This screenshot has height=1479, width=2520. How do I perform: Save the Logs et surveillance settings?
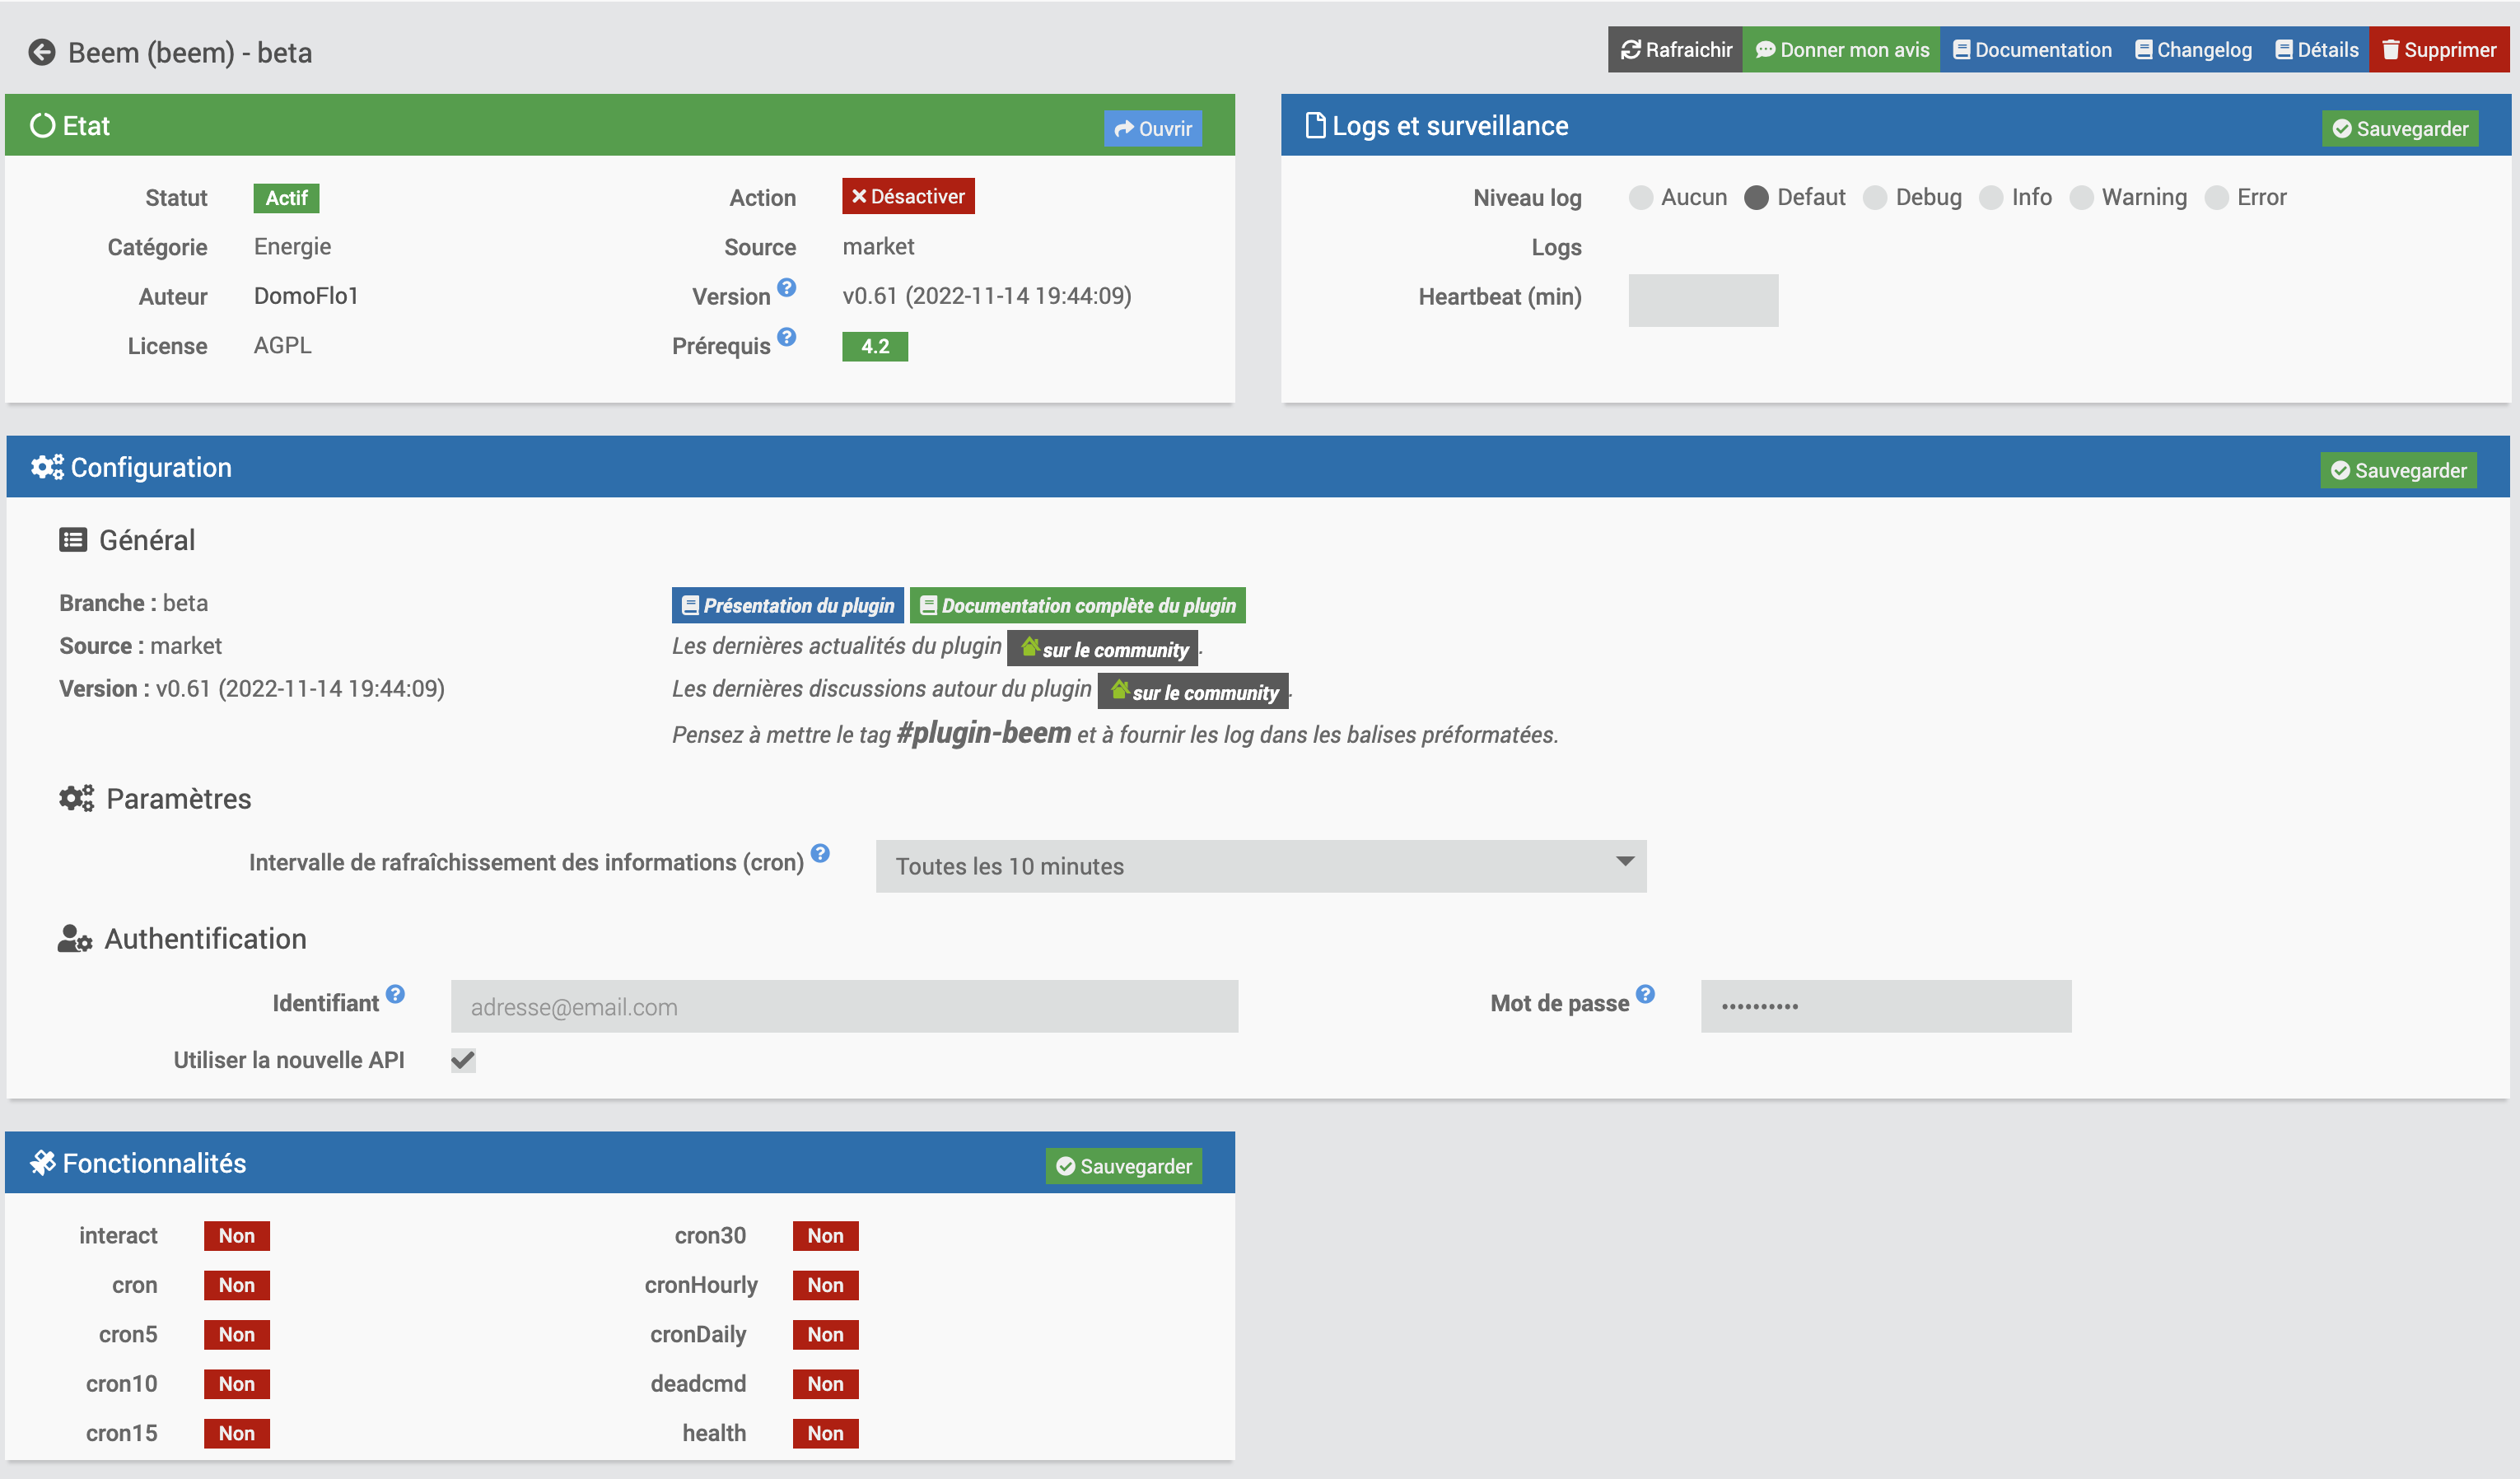tap(2400, 129)
